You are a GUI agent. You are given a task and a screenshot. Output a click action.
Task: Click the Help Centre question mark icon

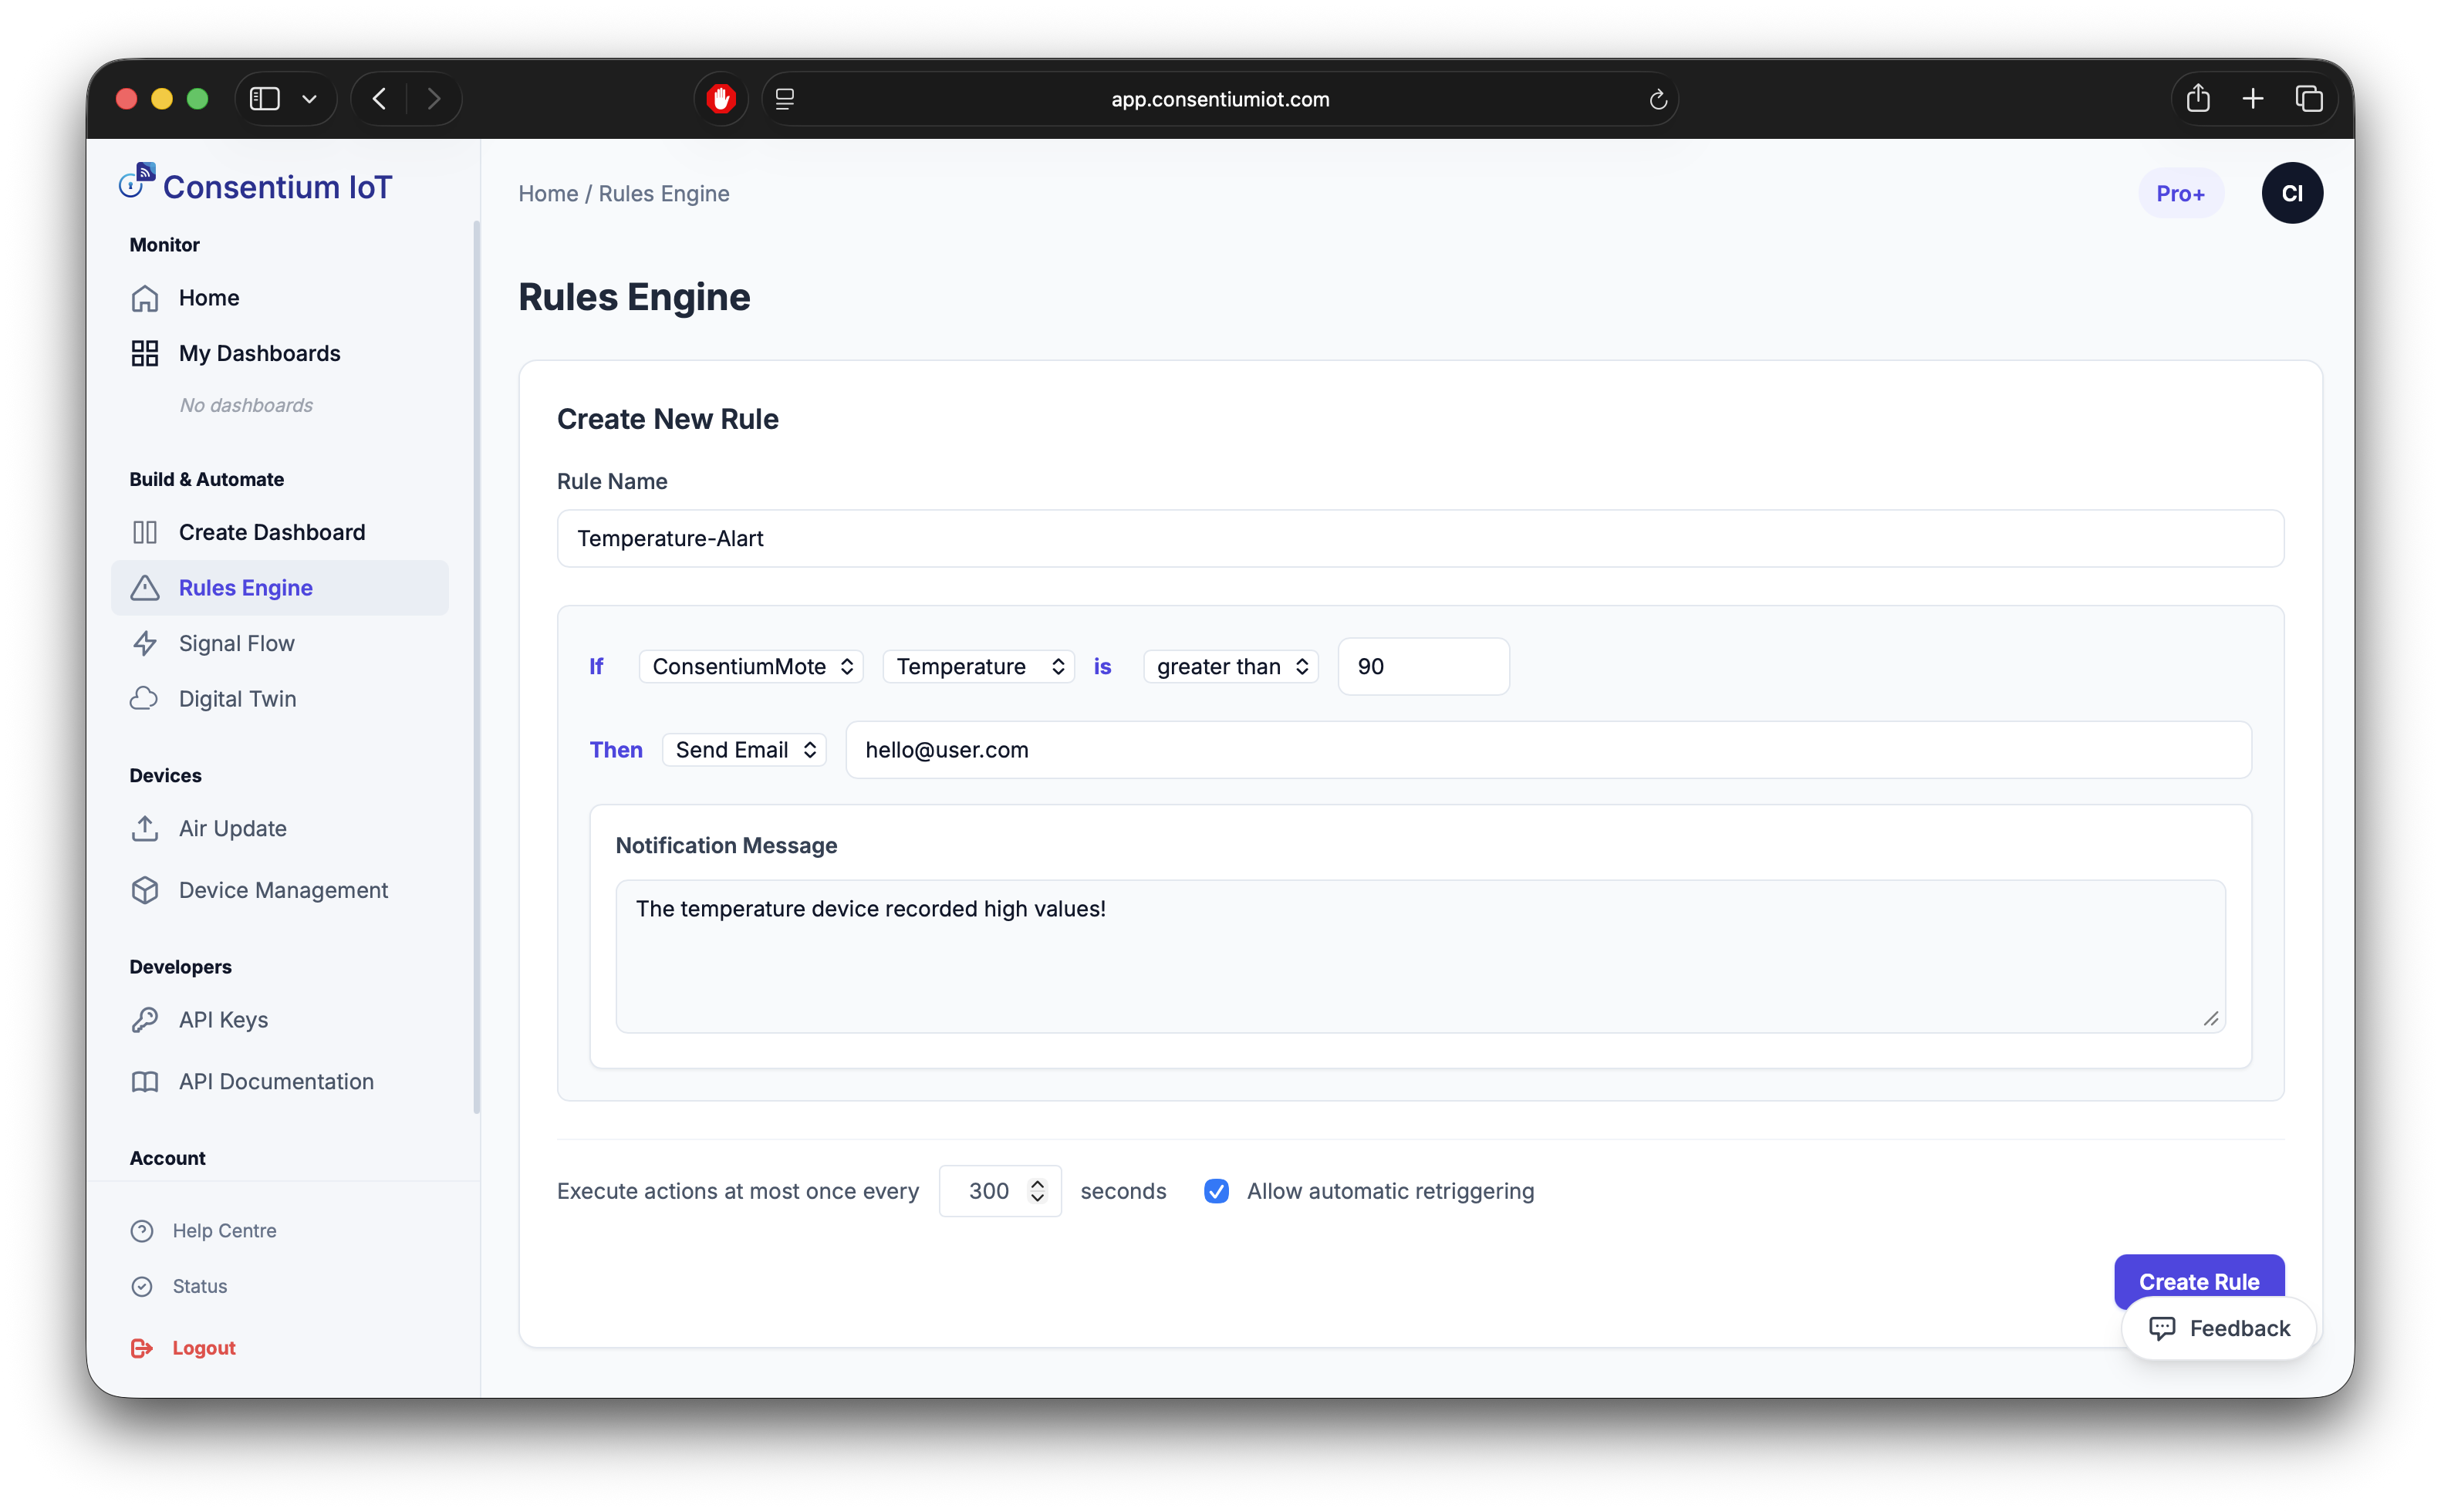point(142,1230)
